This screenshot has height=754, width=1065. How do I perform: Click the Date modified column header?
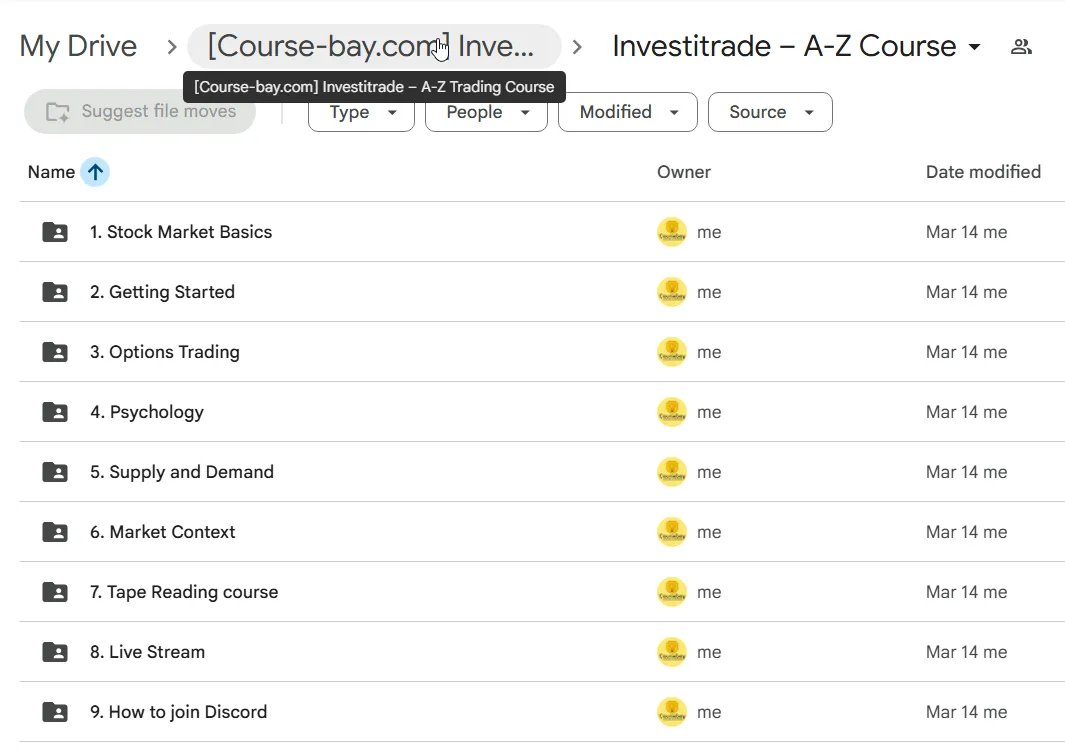[x=983, y=172]
